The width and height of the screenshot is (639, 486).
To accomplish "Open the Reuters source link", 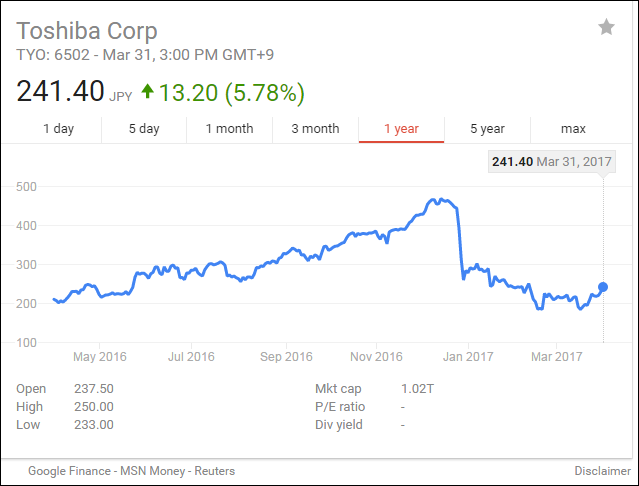I will pos(215,470).
